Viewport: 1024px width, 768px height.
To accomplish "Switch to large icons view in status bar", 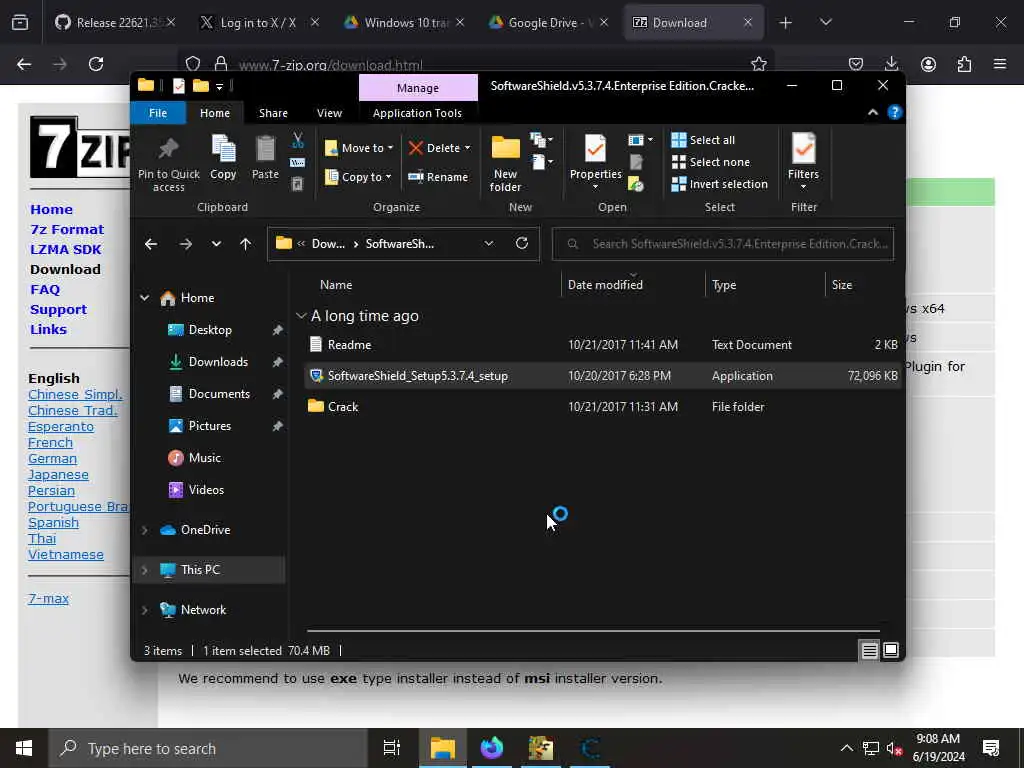I will (x=891, y=650).
